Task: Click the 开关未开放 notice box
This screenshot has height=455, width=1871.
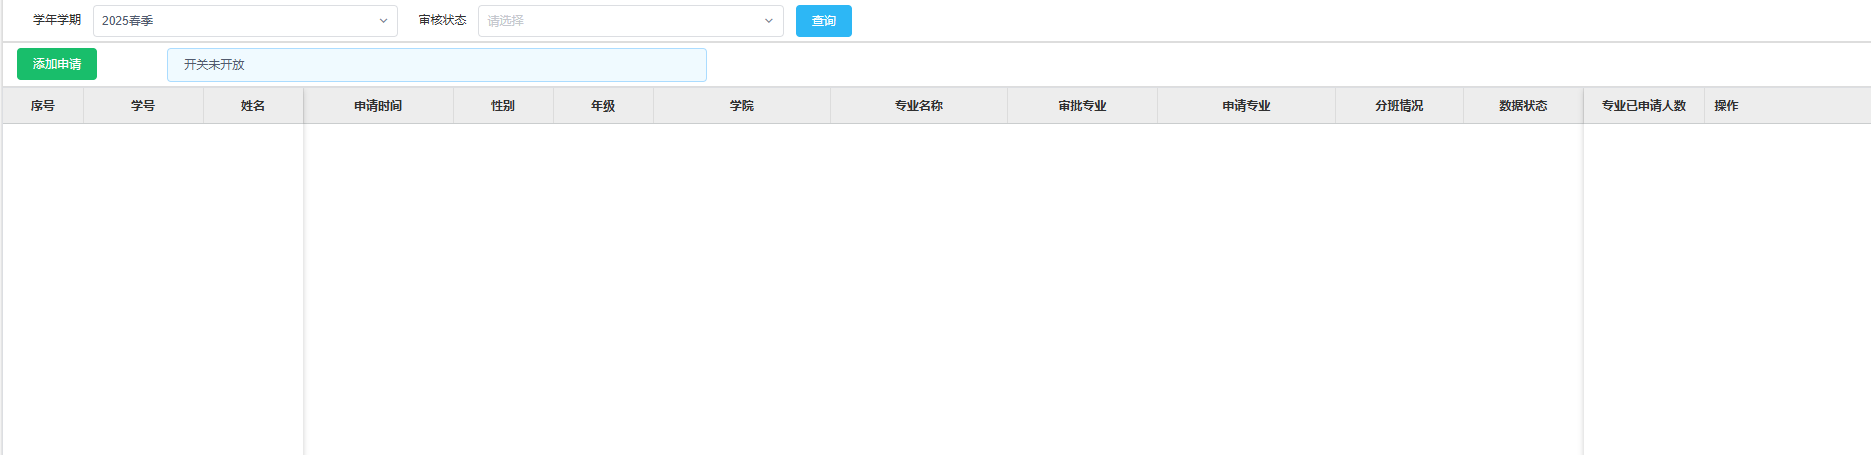Action: (x=436, y=65)
